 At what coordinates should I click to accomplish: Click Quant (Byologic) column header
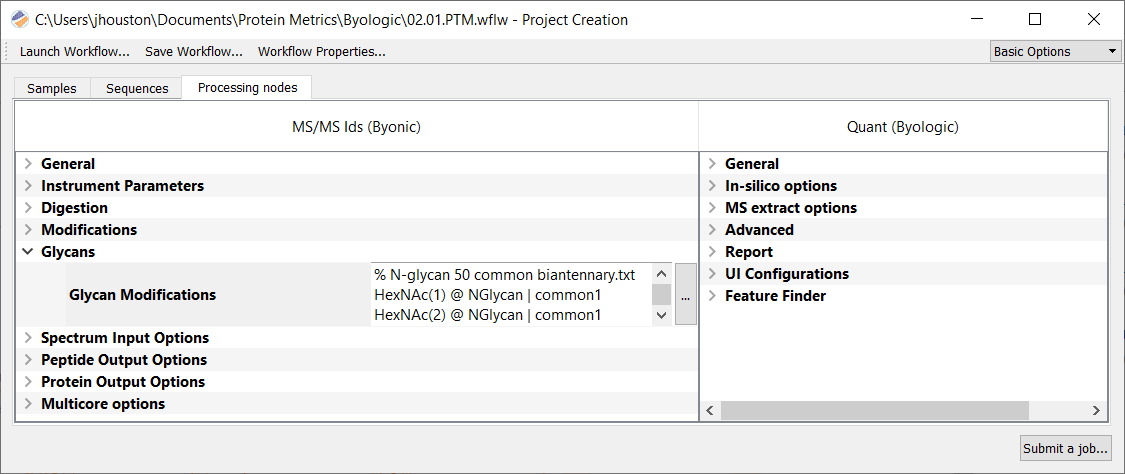tap(903, 128)
